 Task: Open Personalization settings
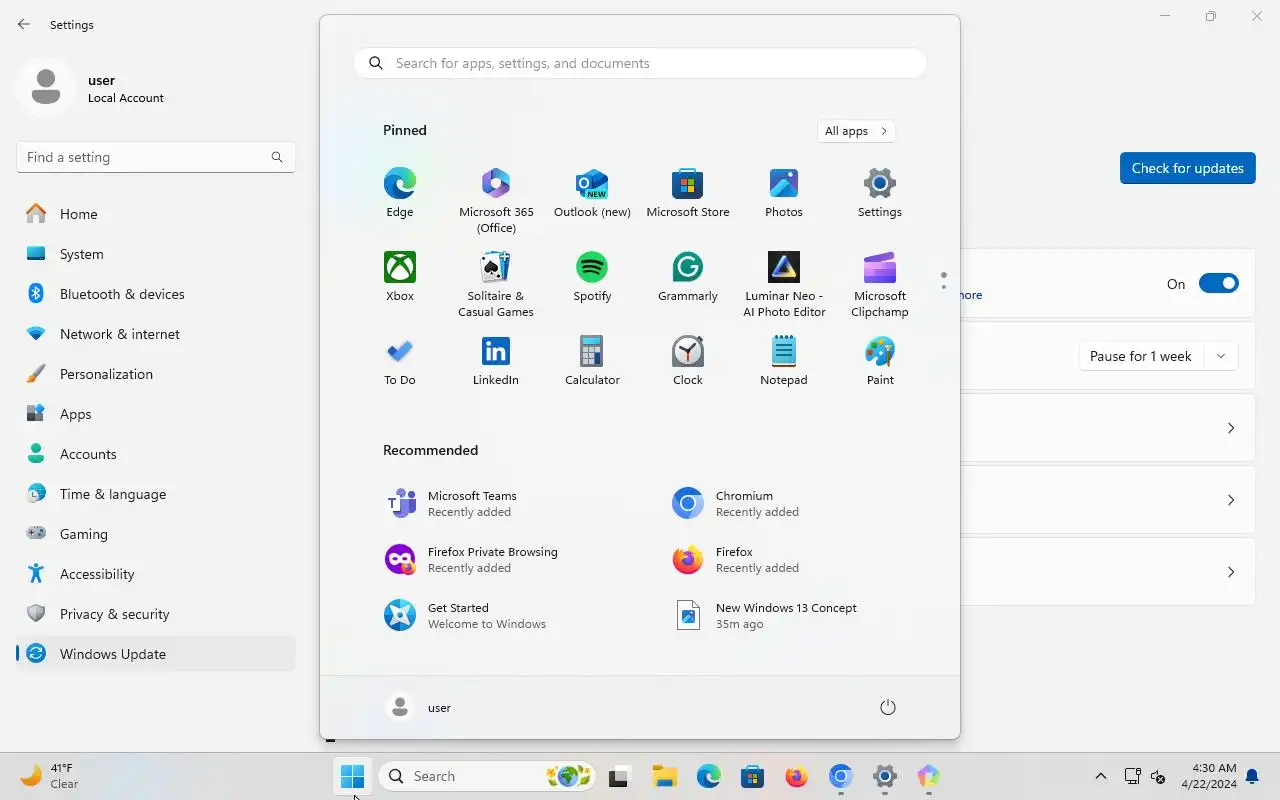coord(156,374)
